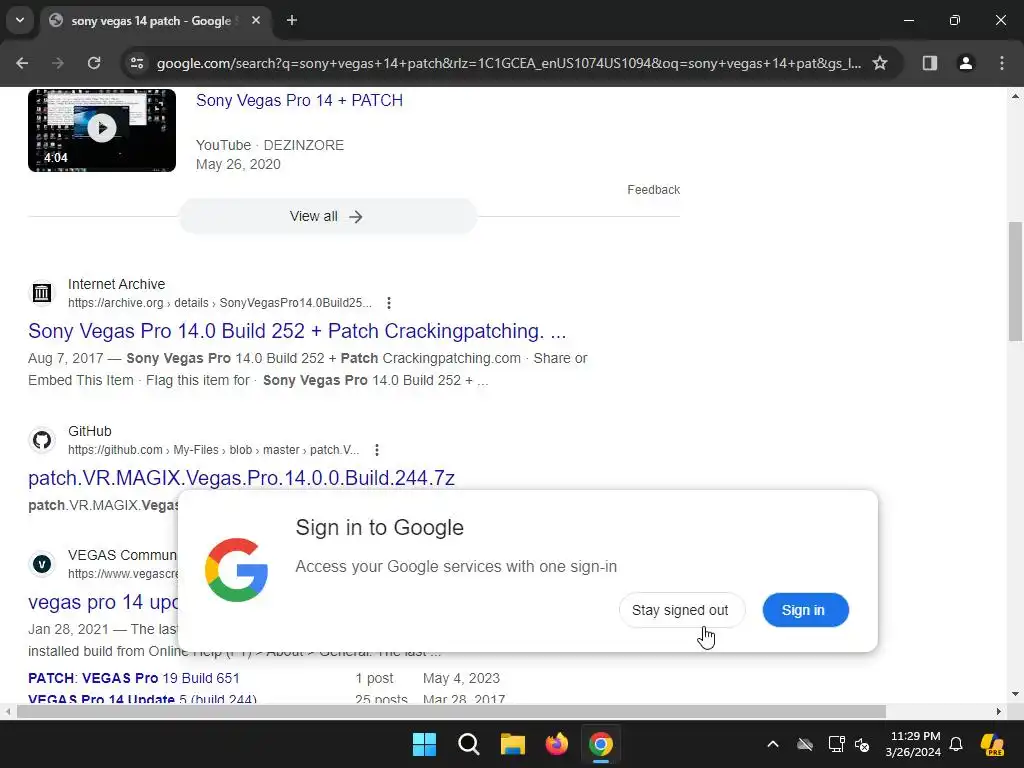Open the Windows Start menu

coord(424,744)
